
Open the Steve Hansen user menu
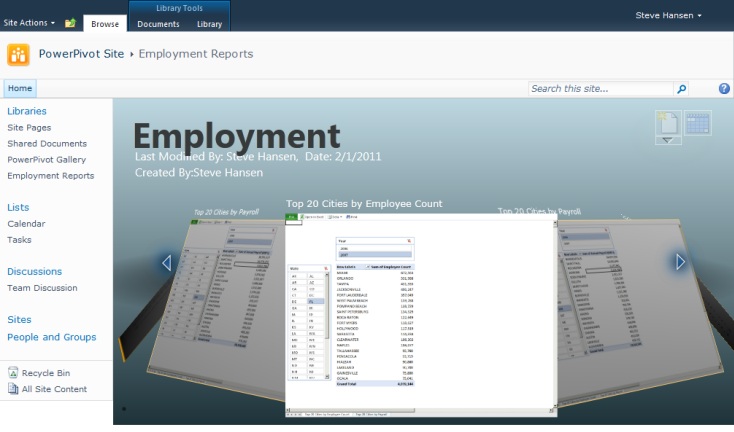tap(668, 15)
